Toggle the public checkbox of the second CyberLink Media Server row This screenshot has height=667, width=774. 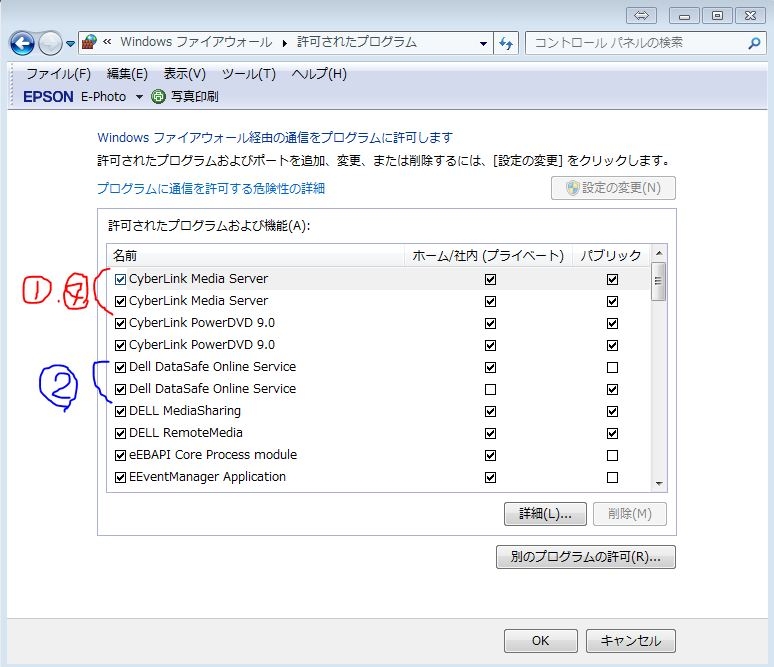[x=612, y=301]
